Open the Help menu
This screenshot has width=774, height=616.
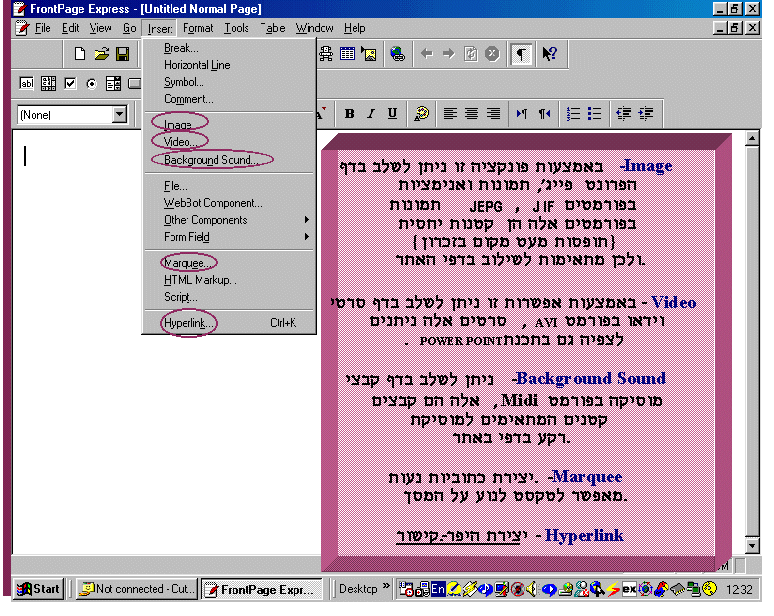354,28
